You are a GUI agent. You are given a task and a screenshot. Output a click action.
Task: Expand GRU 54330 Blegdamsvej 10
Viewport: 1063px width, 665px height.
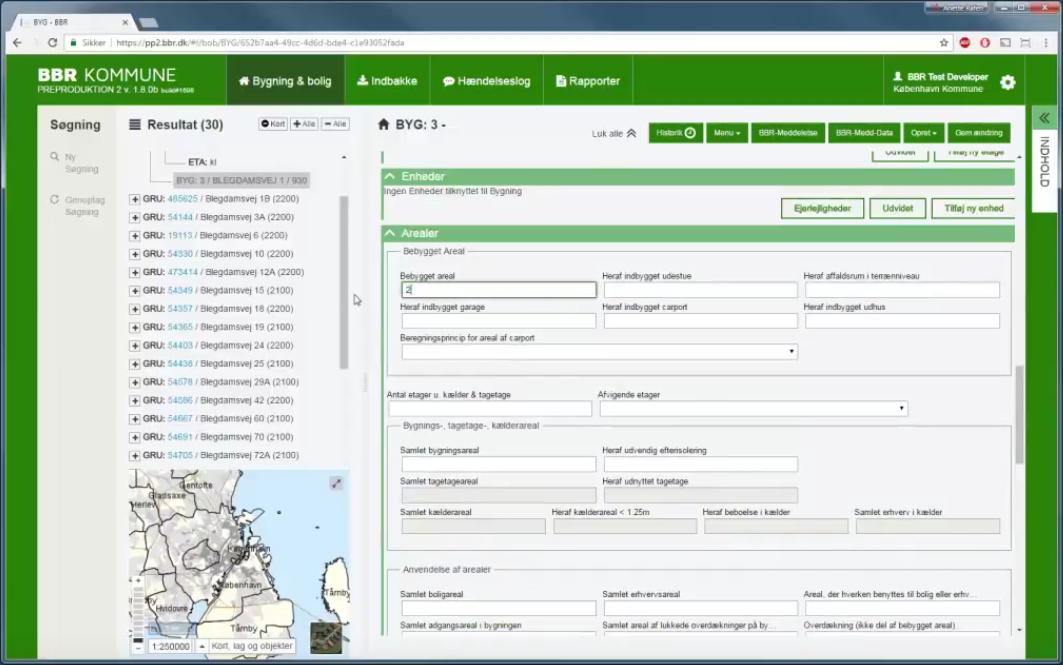coord(134,254)
